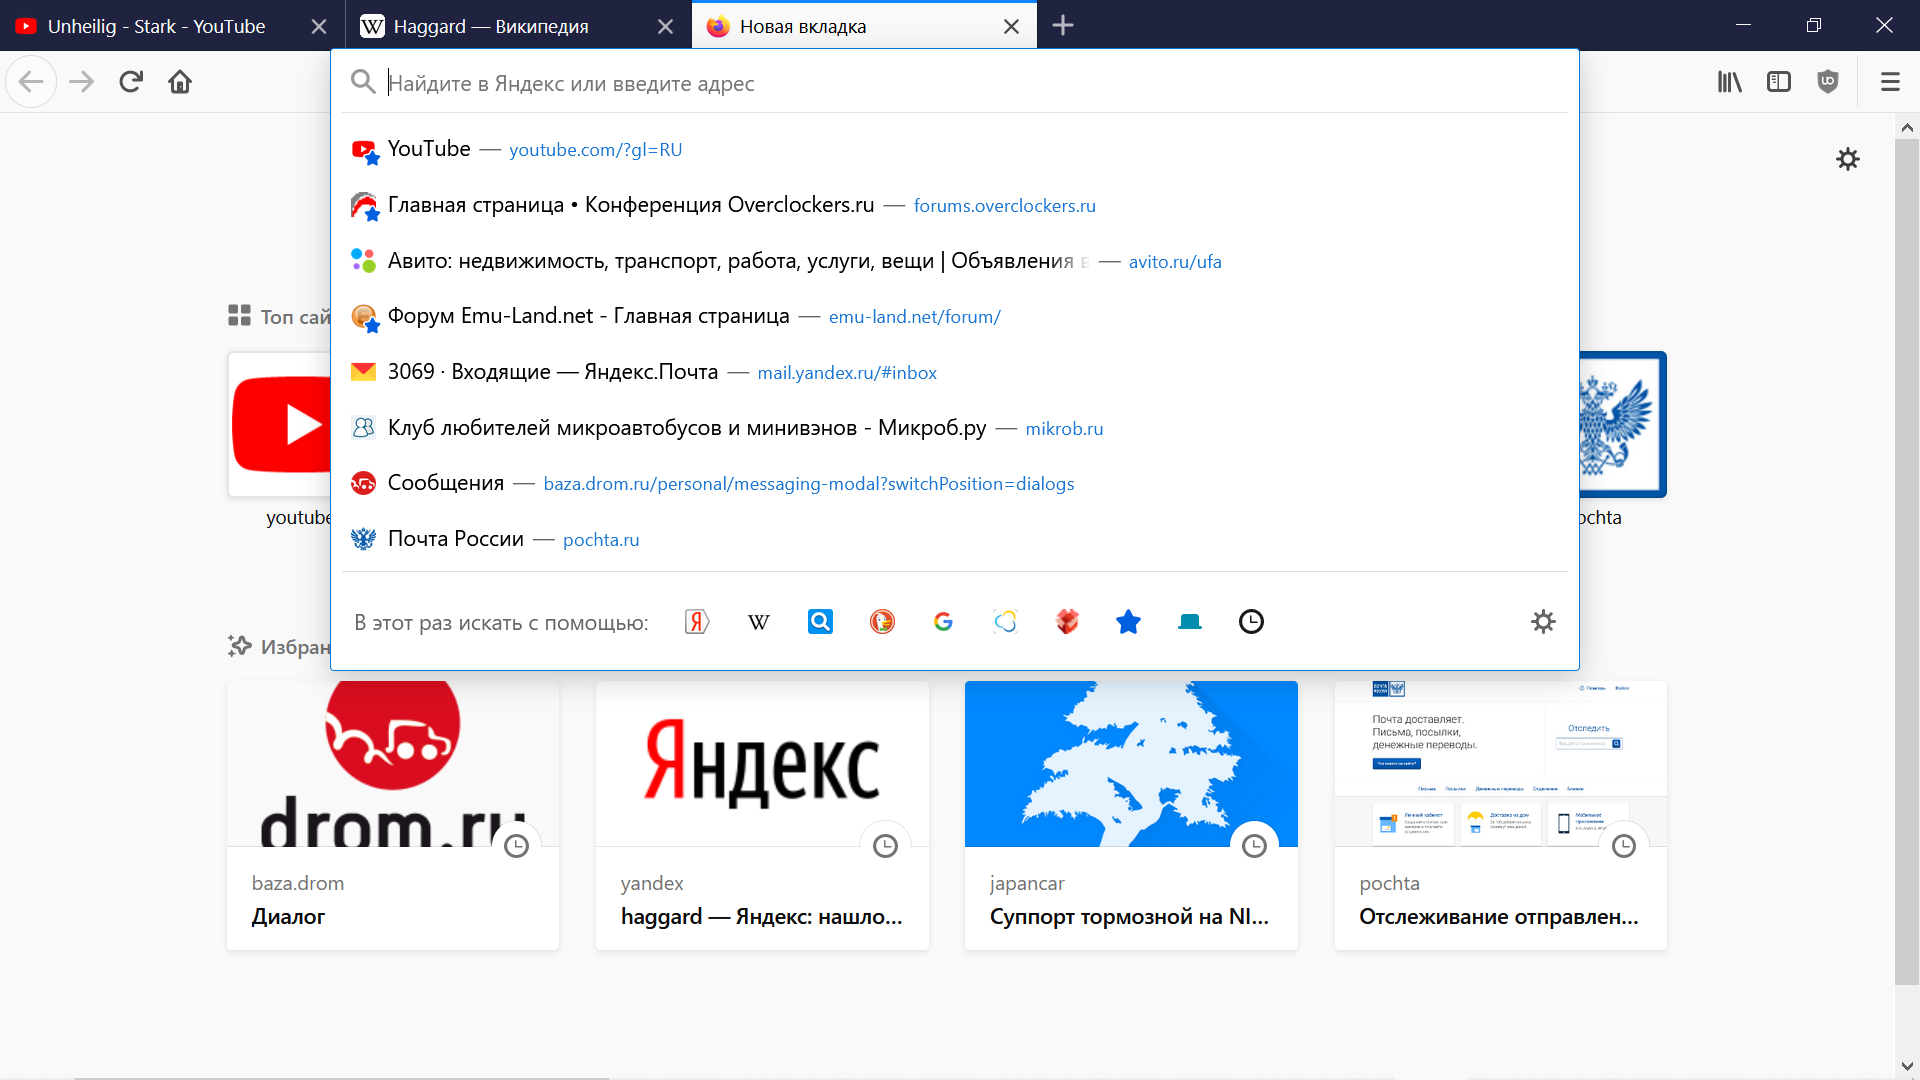This screenshot has height=1080, width=1920.
Task: Click the page vertical scrollbar
Action: pos(1906,560)
